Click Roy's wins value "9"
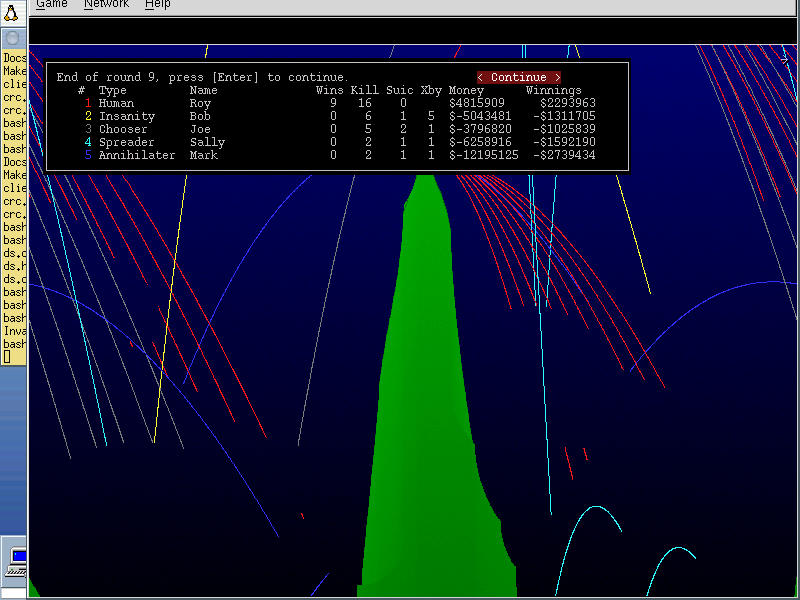 pyautogui.click(x=333, y=103)
